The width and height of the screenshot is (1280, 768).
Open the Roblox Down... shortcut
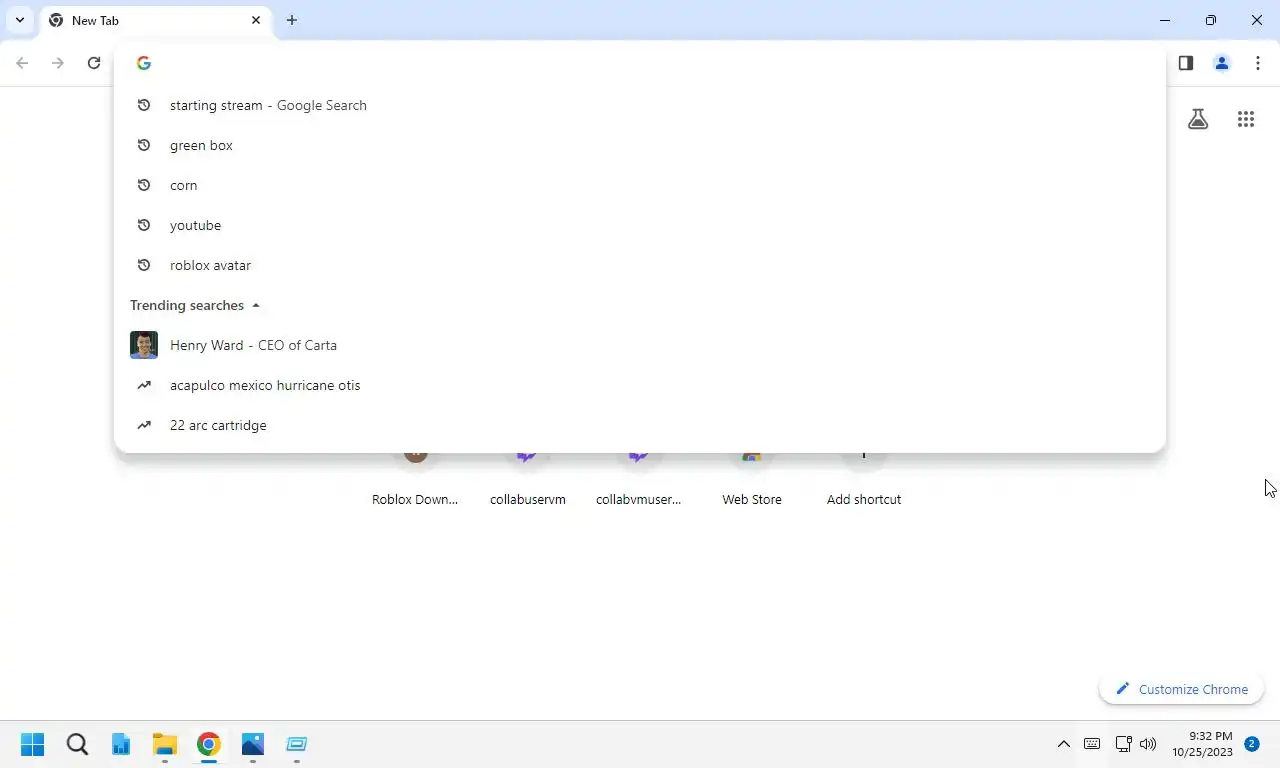415,480
